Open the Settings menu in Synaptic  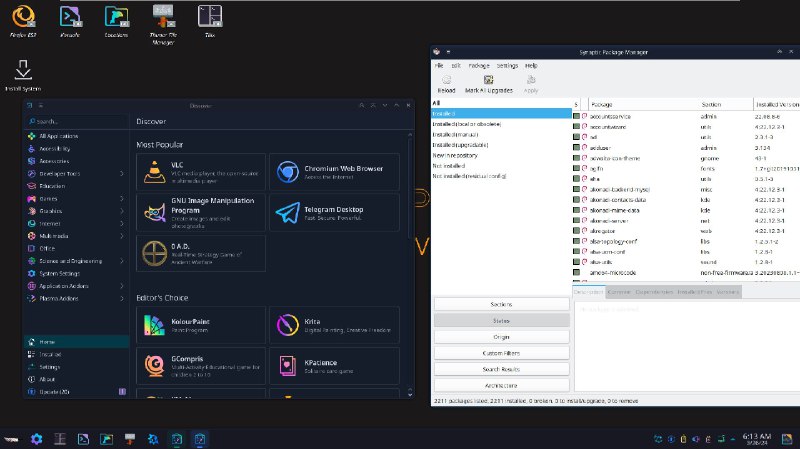click(x=507, y=65)
